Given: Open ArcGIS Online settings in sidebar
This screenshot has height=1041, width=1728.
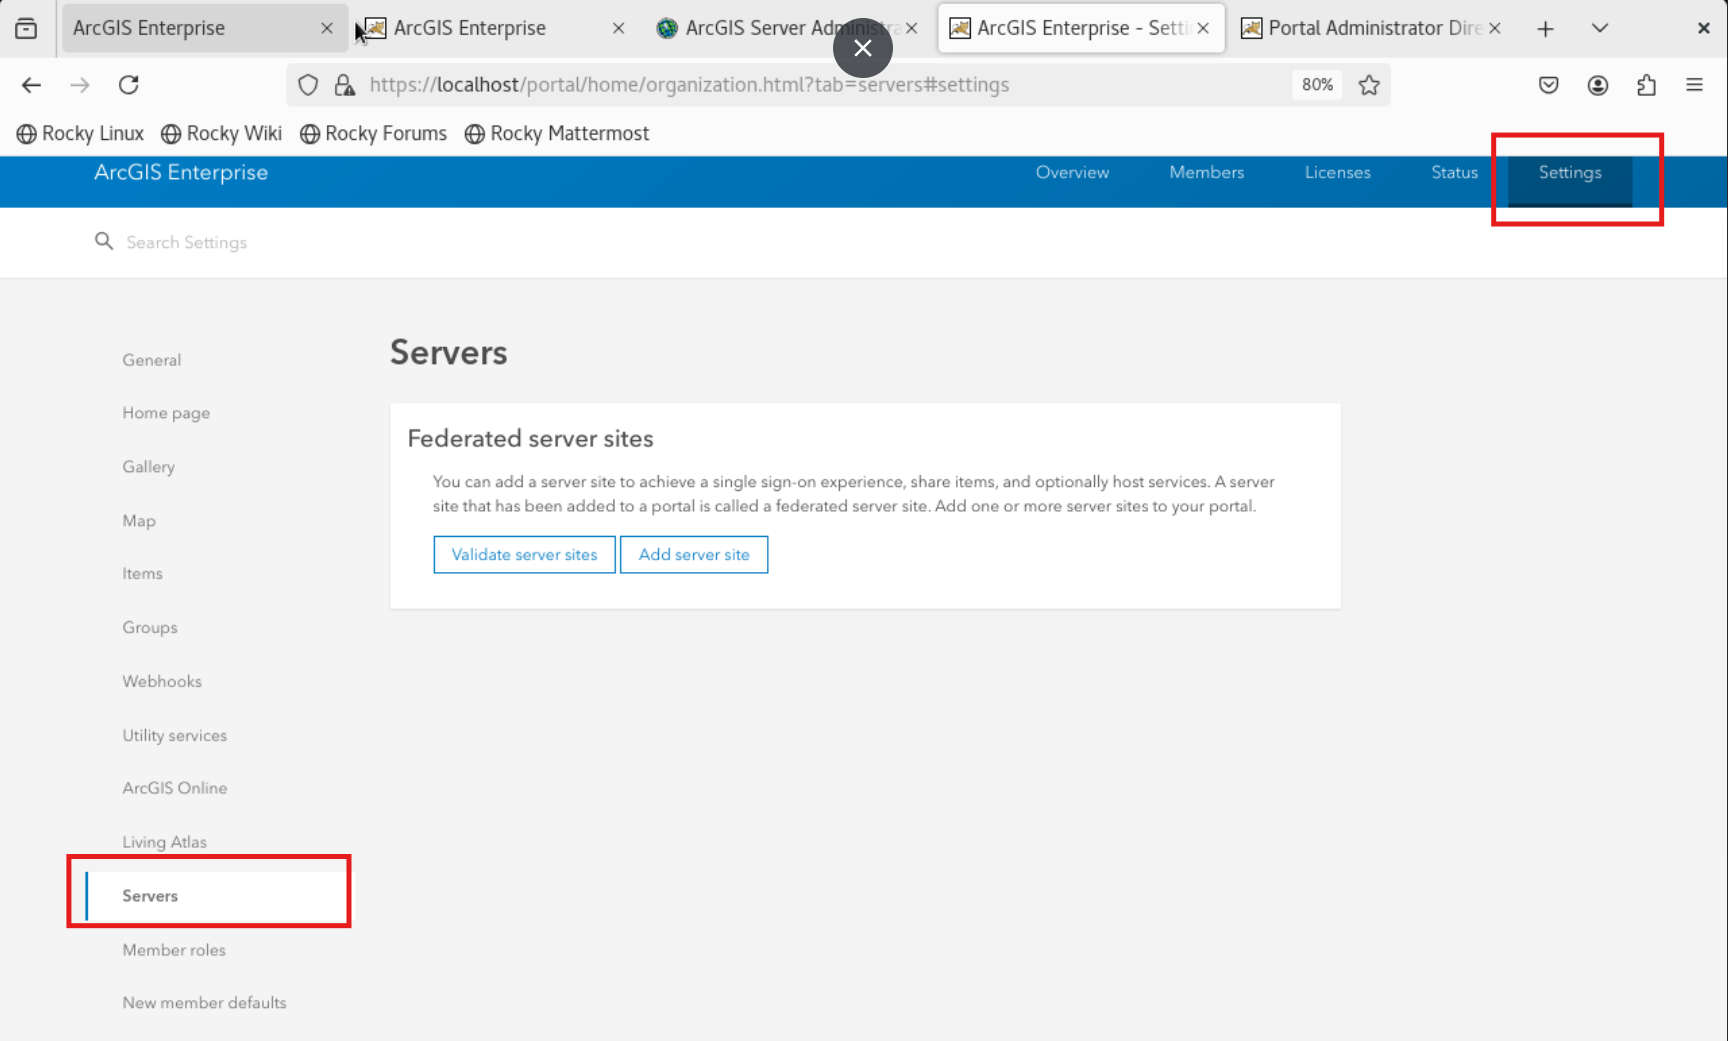Looking at the screenshot, I should (174, 788).
